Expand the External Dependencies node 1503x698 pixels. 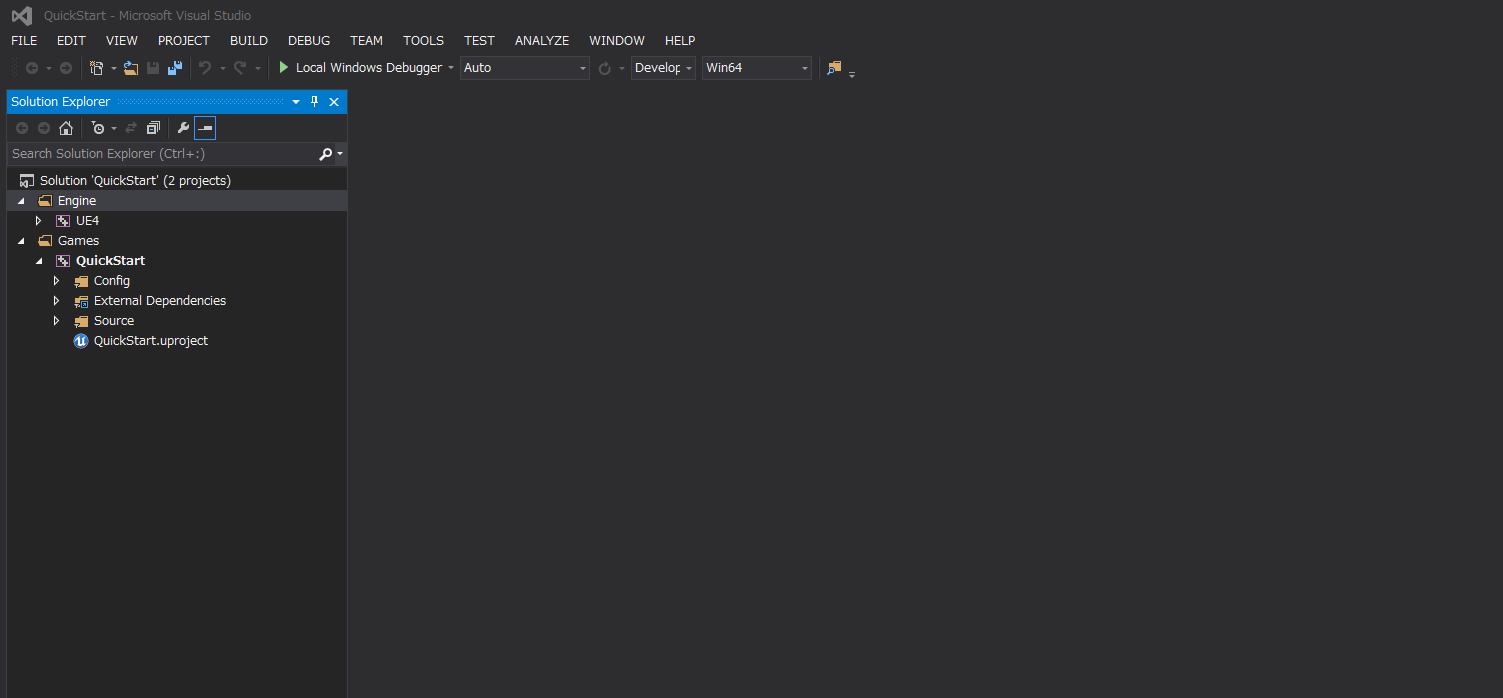click(x=57, y=301)
